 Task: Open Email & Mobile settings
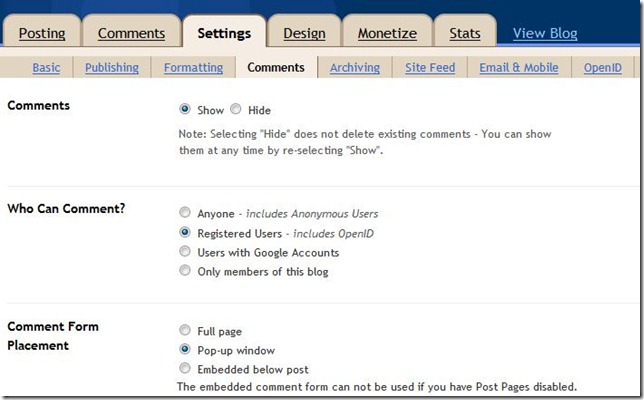coord(516,68)
